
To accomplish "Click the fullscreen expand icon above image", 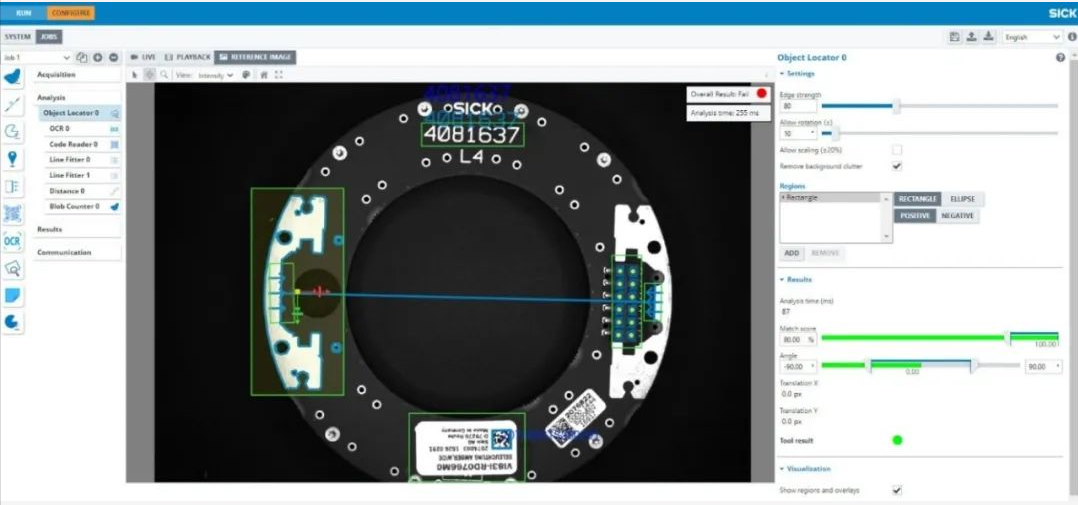I will click(278, 74).
